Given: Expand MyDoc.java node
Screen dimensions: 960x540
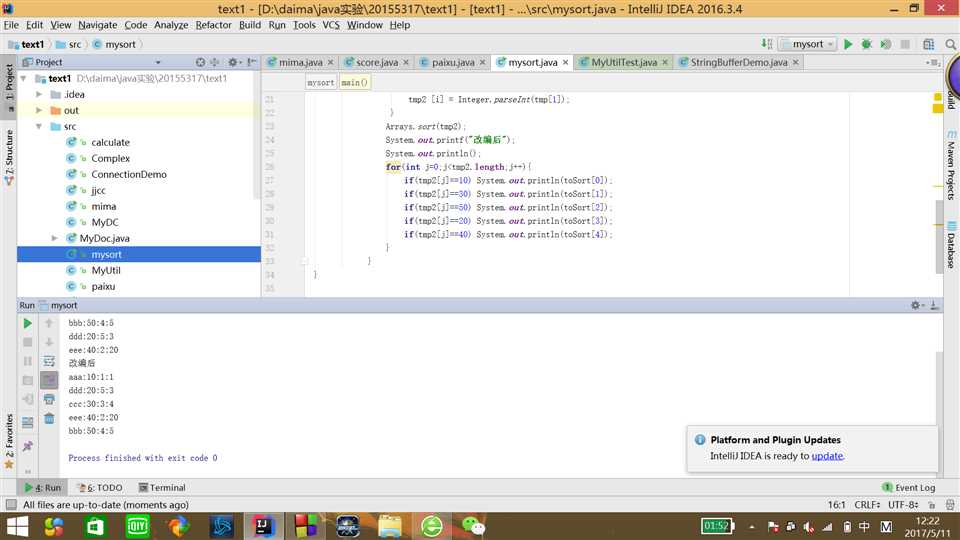Looking at the screenshot, I should click(x=54, y=238).
